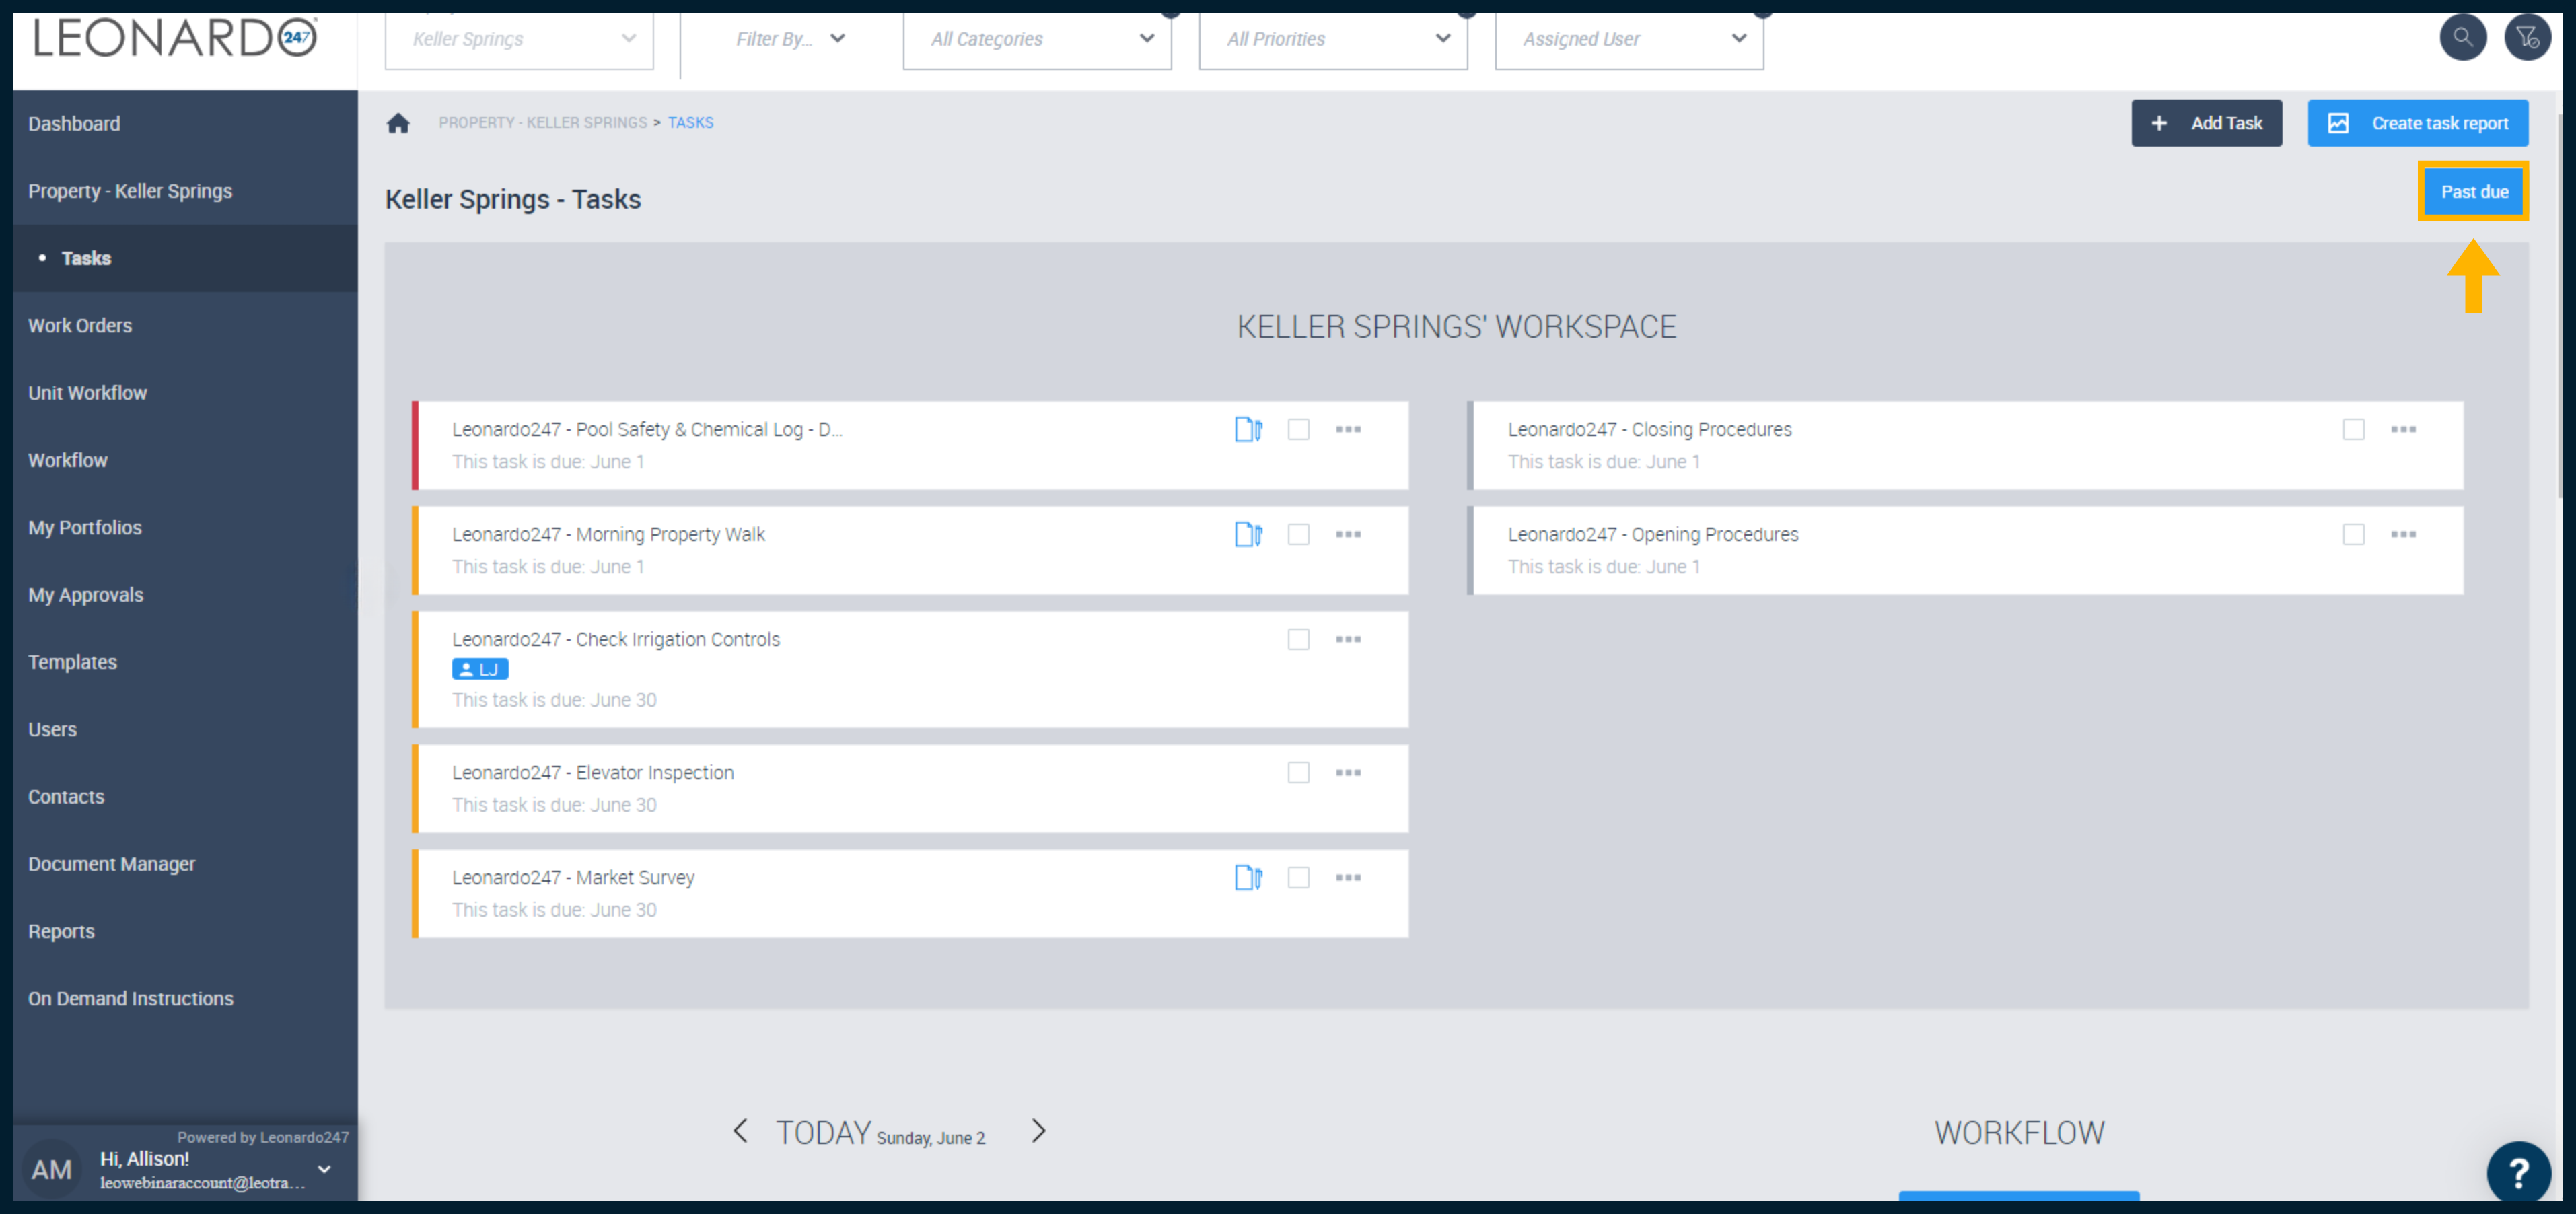
Task: Click the Create task report button
Action: tap(2417, 123)
